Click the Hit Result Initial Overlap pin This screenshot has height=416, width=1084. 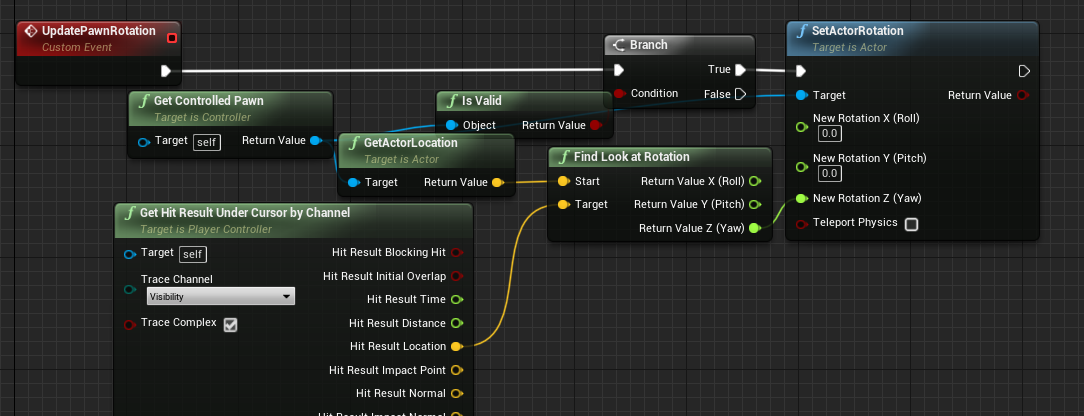coord(456,276)
